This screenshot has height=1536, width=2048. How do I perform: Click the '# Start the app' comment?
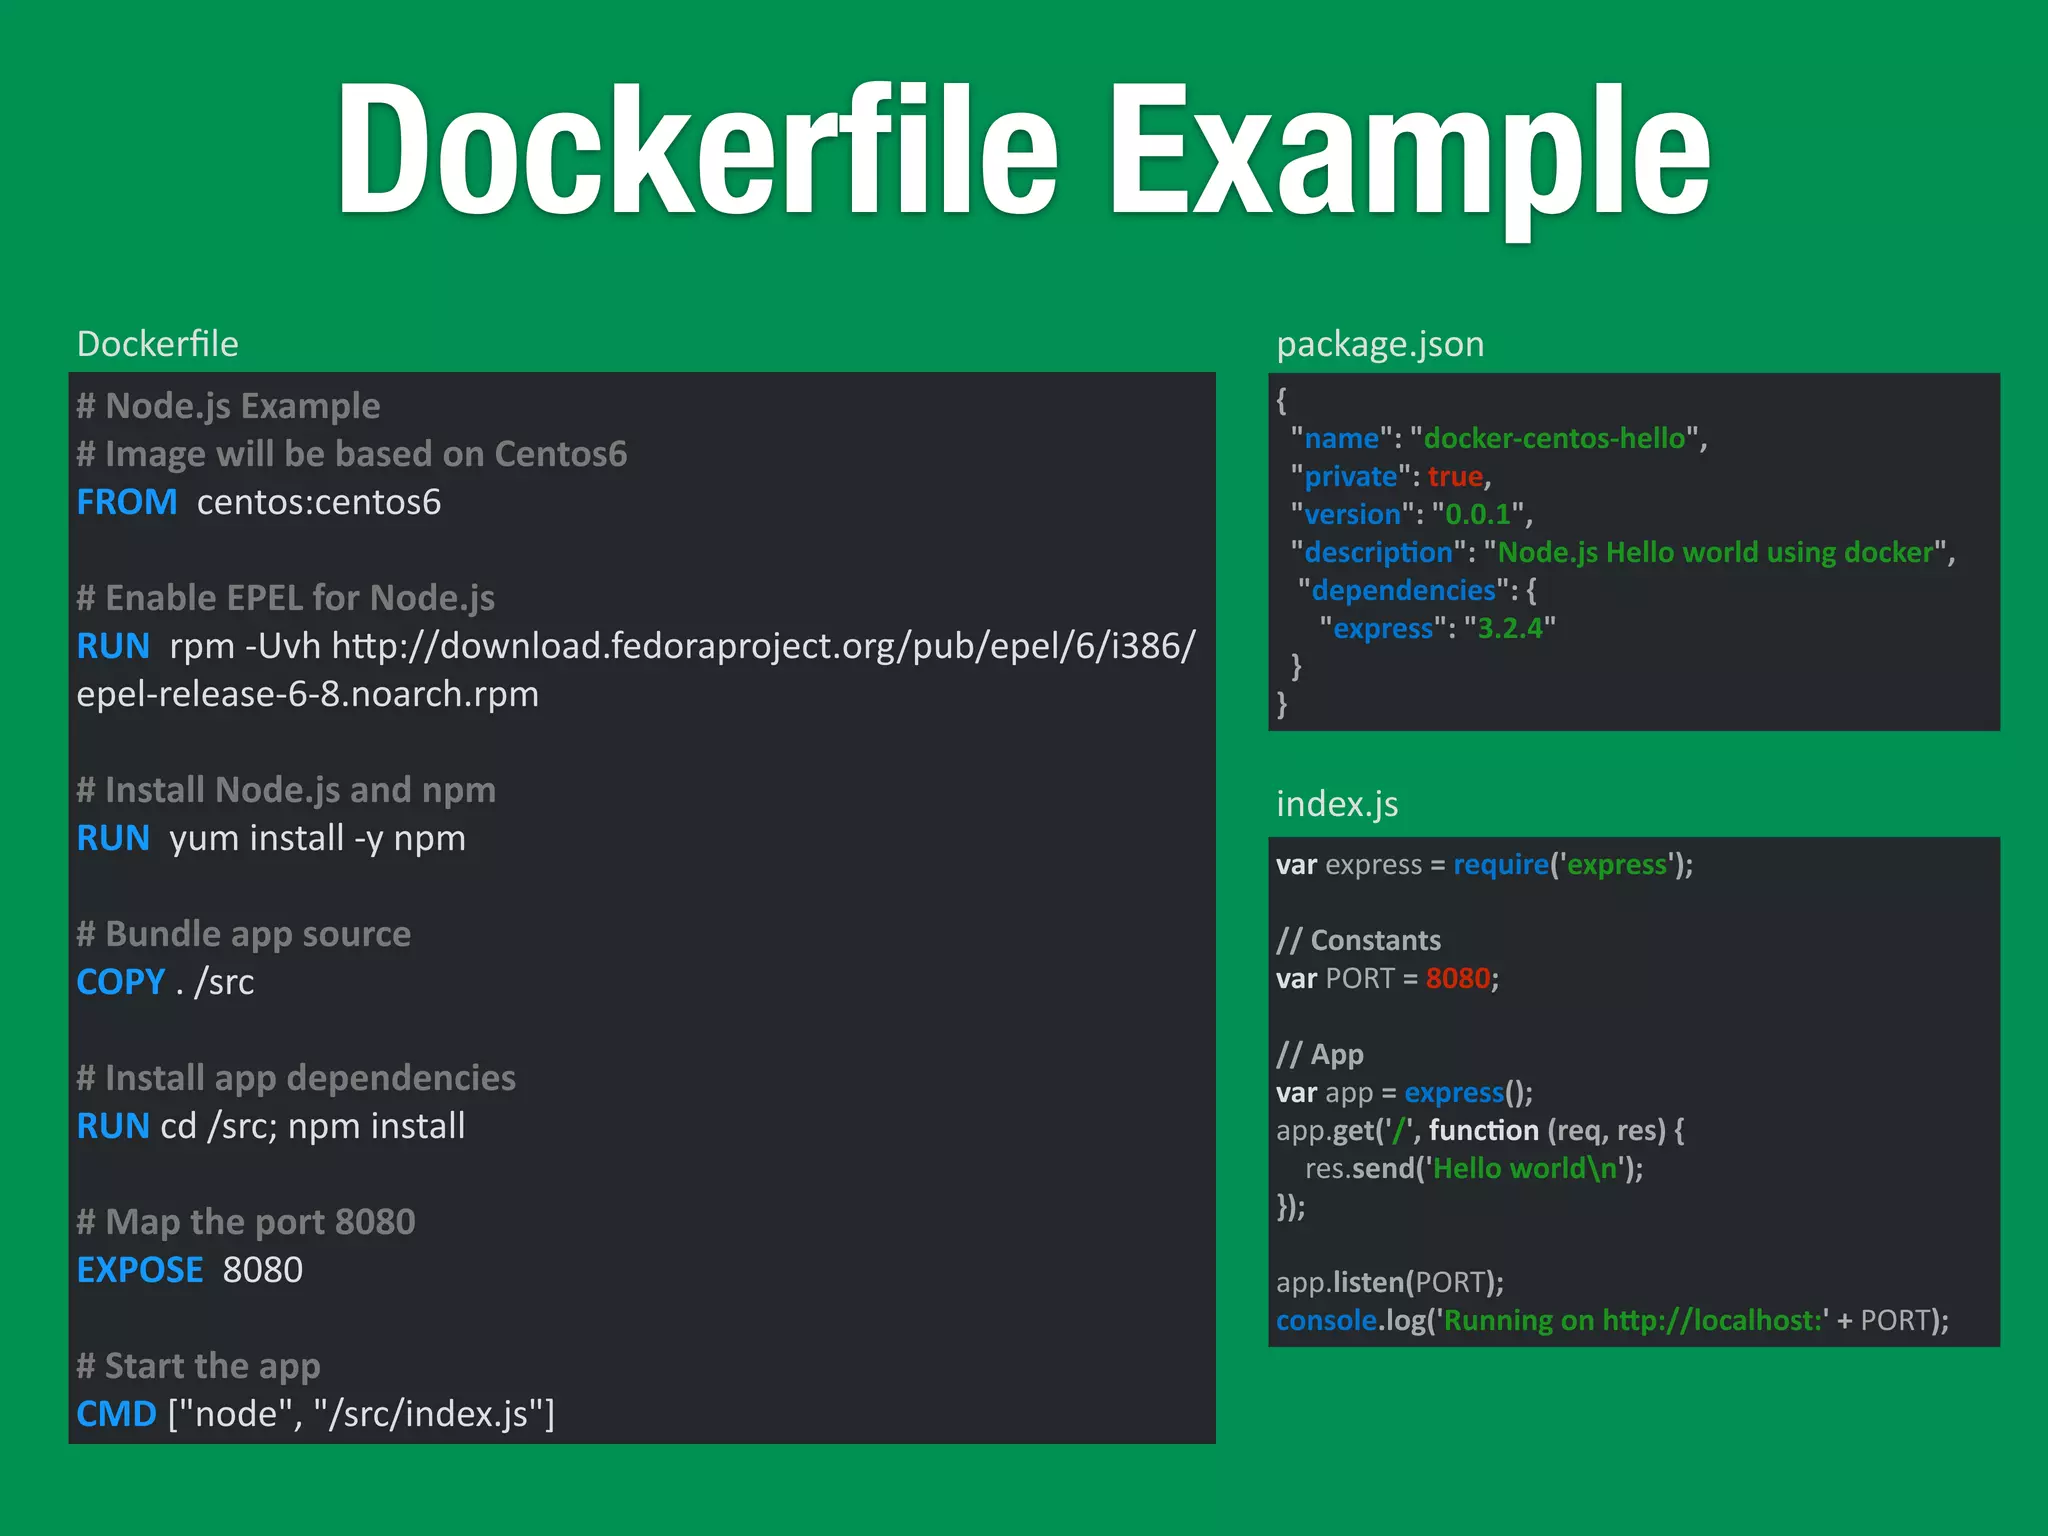tap(199, 1366)
